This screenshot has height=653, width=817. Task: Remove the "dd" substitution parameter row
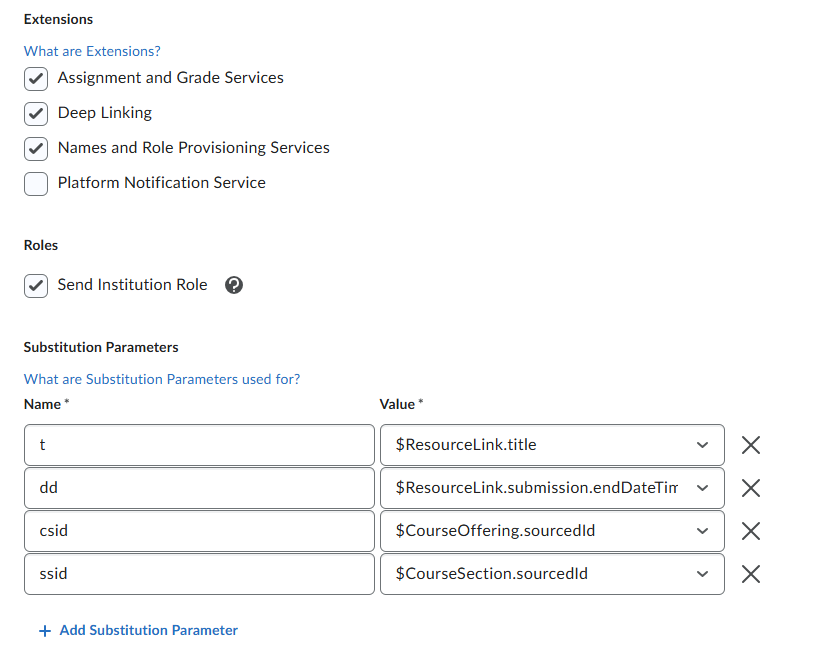[x=751, y=487]
